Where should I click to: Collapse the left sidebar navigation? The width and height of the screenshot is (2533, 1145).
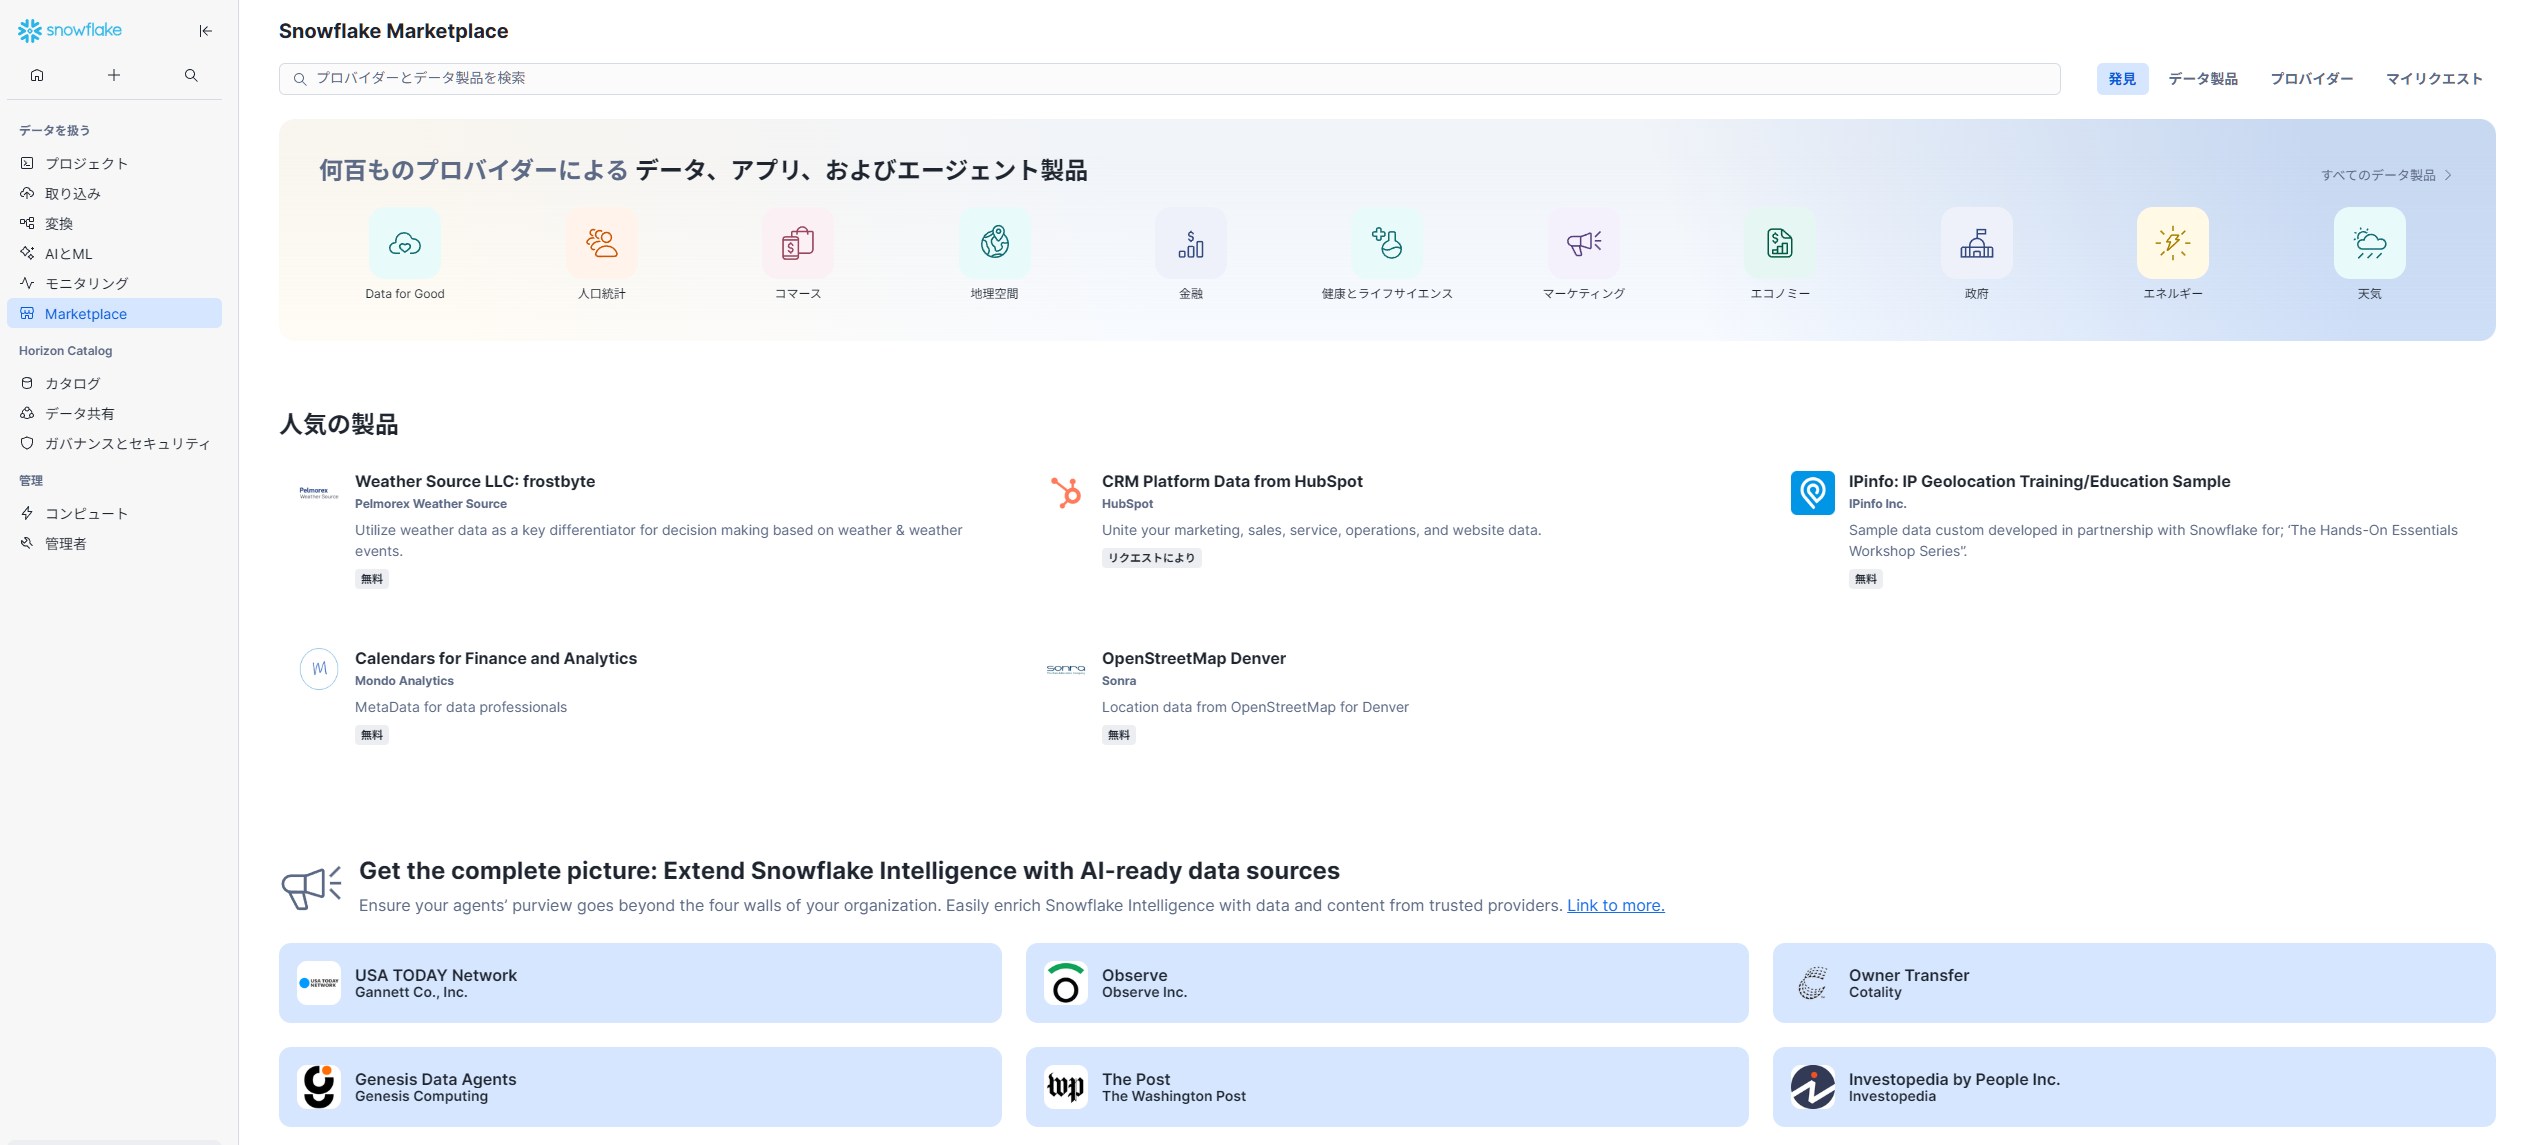[x=205, y=31]
